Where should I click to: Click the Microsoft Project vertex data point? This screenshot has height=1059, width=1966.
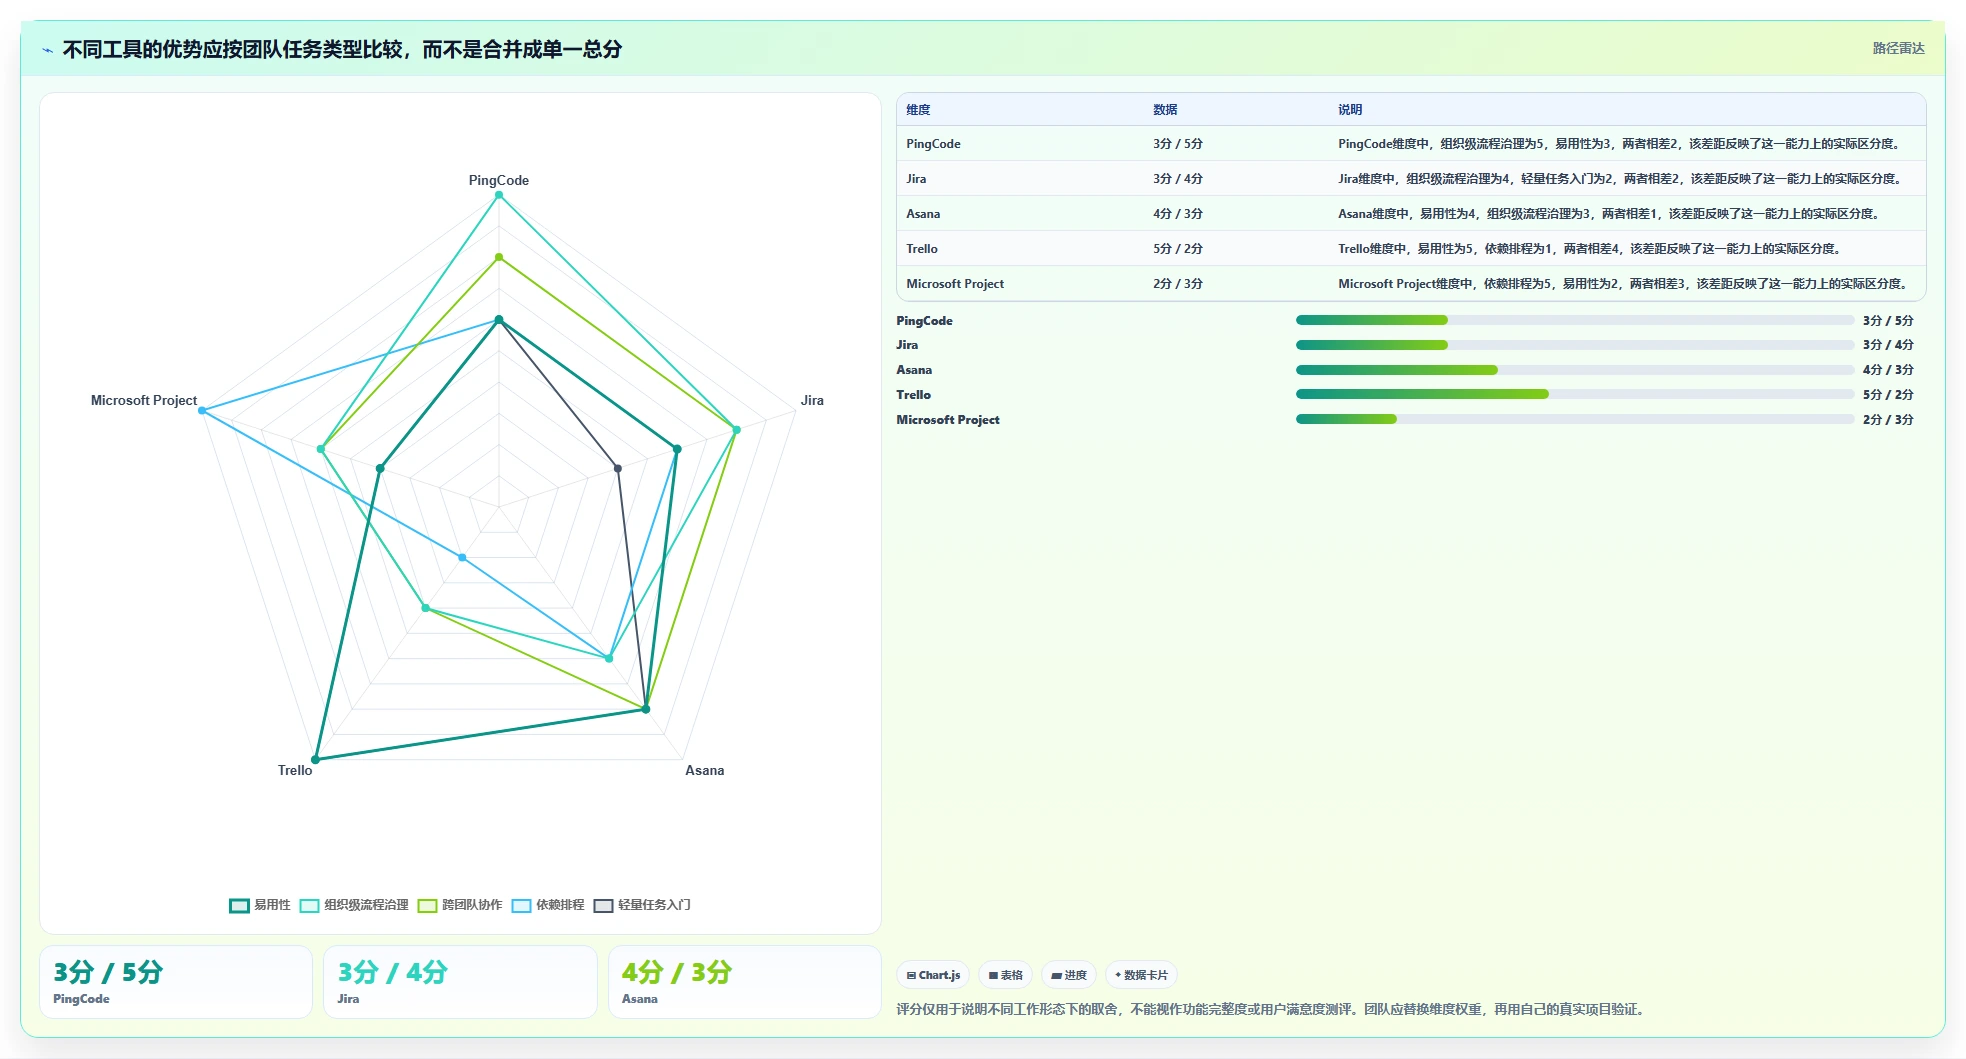[x=202, y=411]
